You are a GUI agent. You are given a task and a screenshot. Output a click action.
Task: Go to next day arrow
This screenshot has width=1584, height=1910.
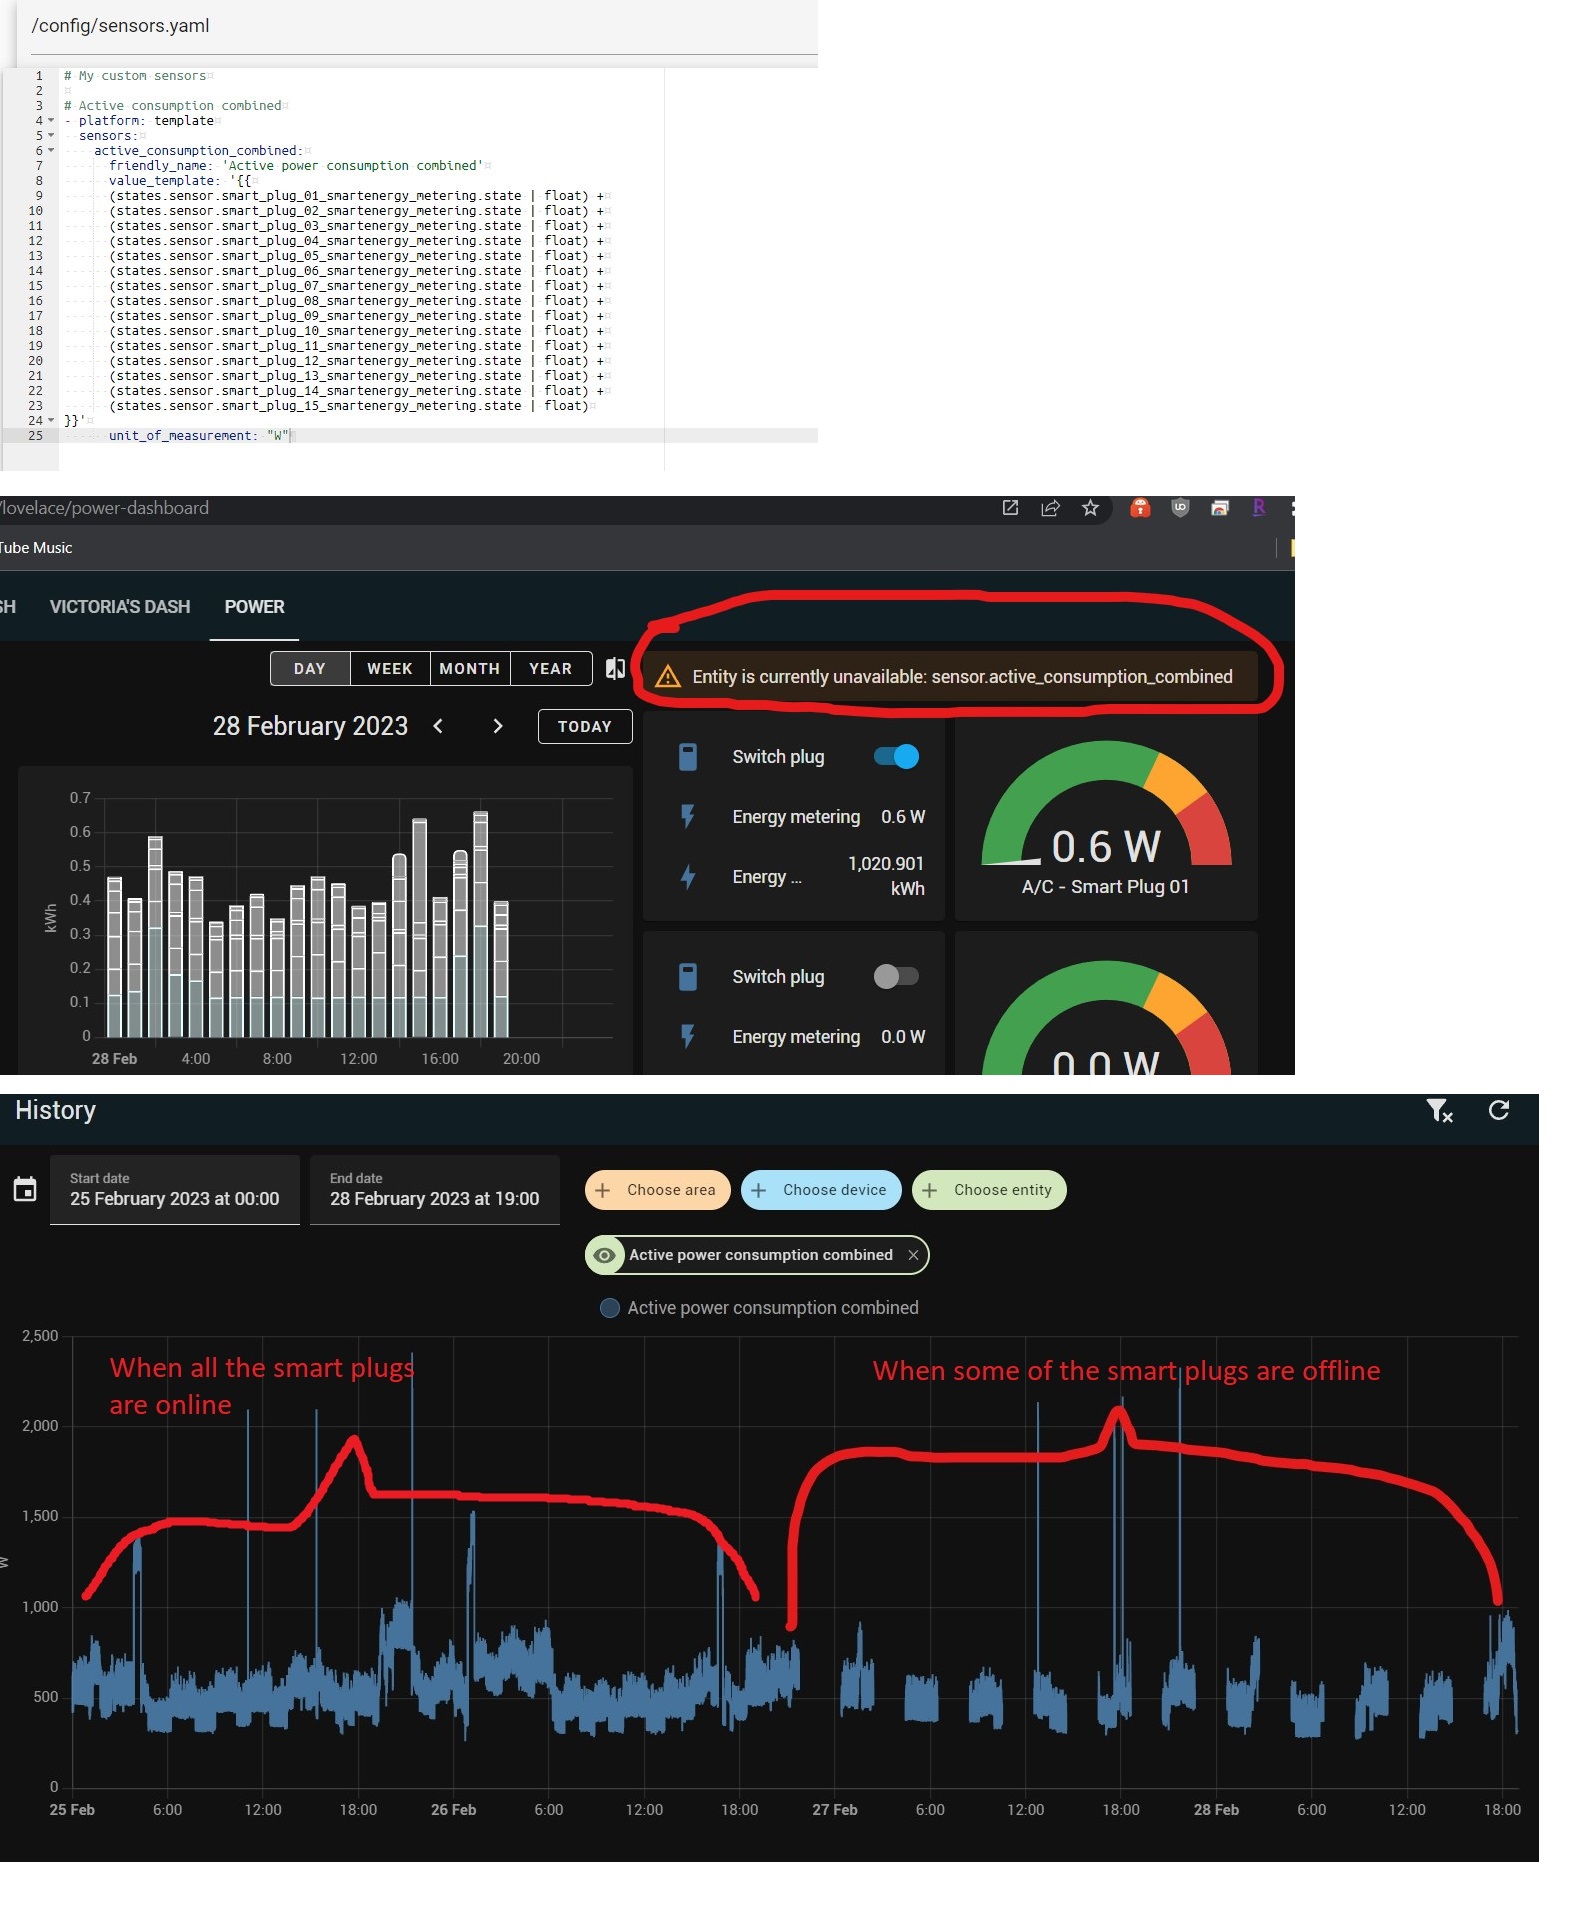tap(497, 726)
